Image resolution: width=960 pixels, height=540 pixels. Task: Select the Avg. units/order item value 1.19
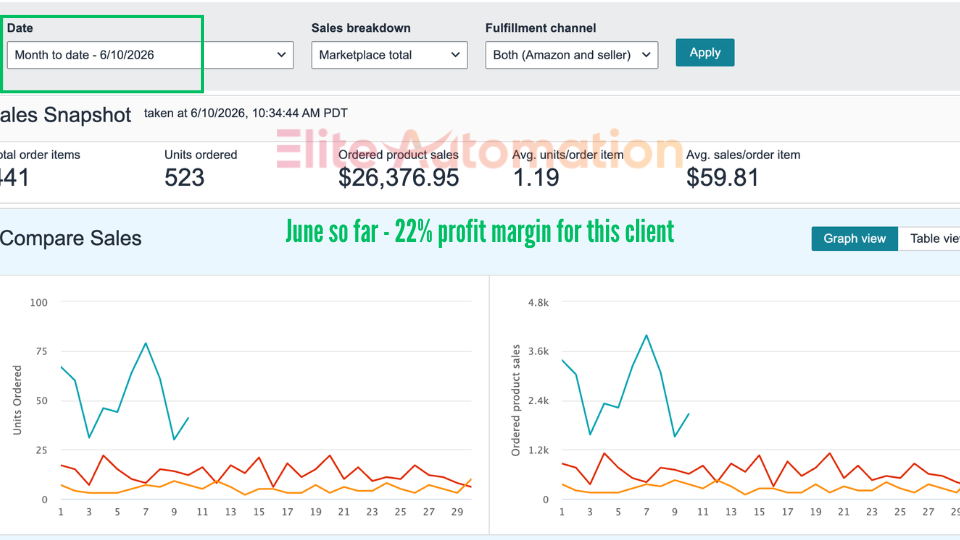click(x=536, y=178)
